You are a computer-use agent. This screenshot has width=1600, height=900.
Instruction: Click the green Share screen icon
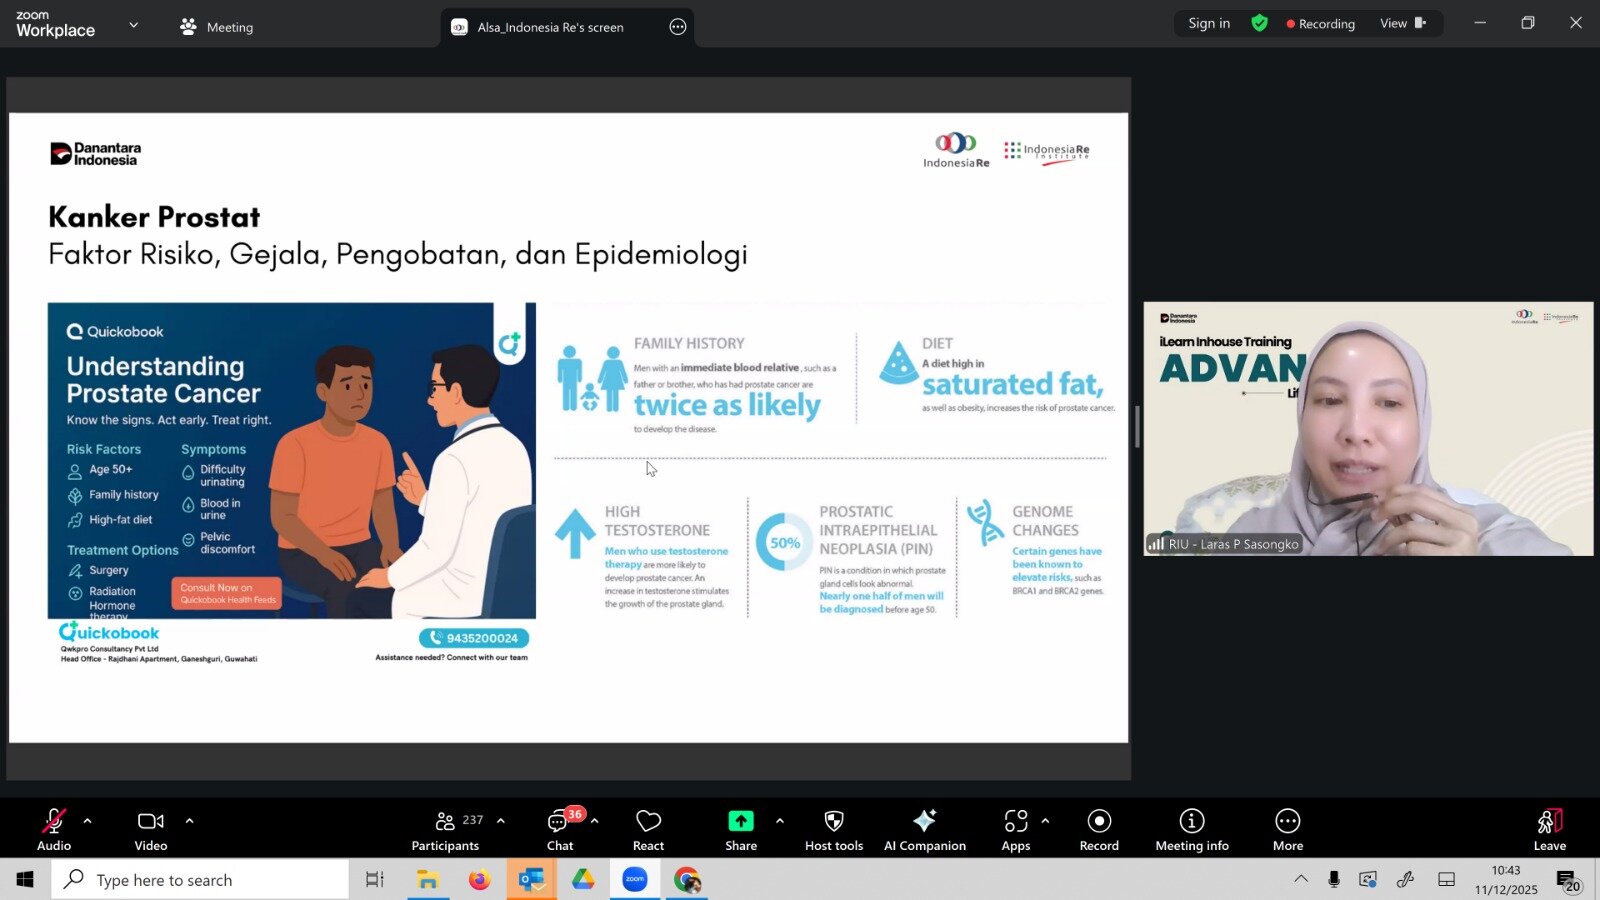tap(740, 821)
